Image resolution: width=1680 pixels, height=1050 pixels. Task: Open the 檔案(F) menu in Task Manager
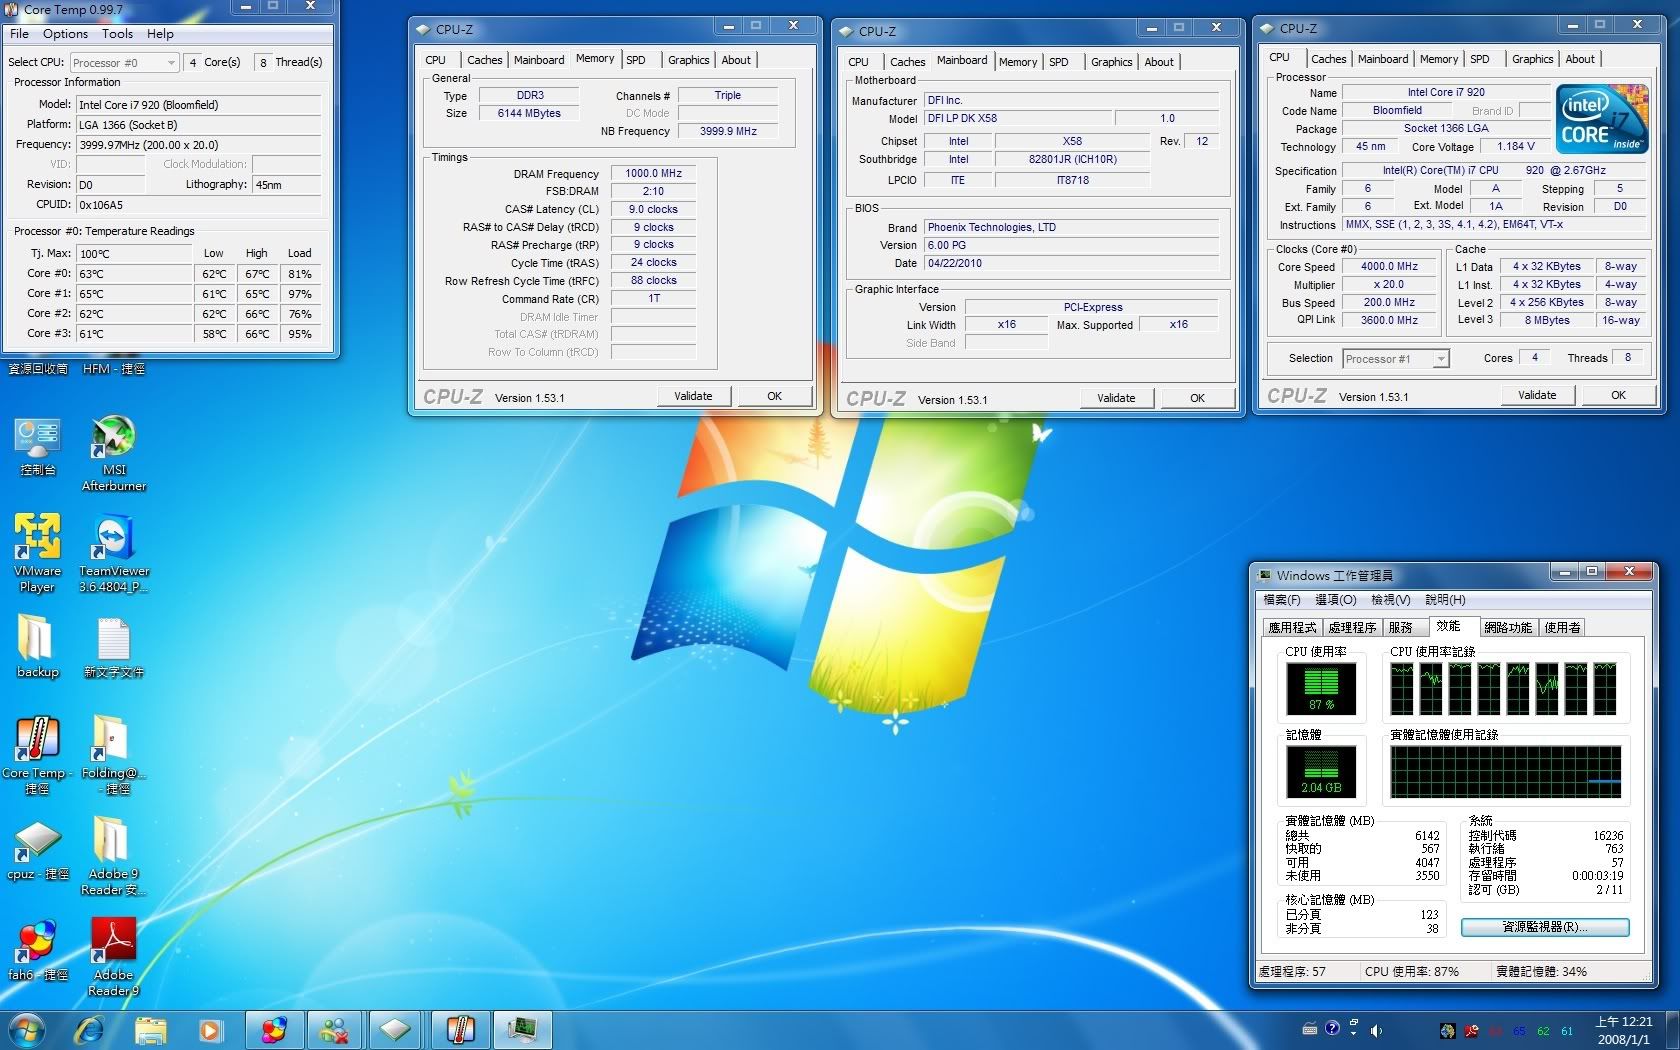(x=1282, y=600)
